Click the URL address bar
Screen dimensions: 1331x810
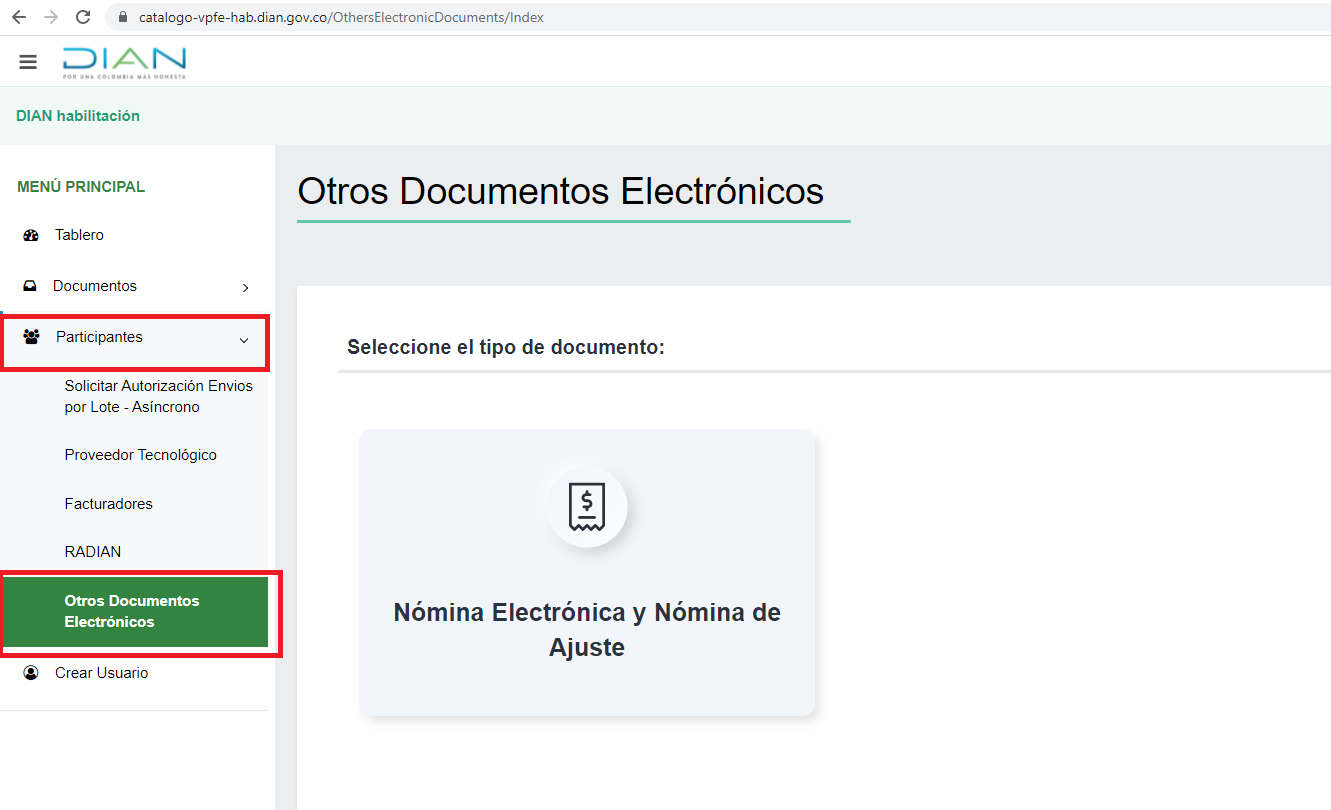coord(720,17)
